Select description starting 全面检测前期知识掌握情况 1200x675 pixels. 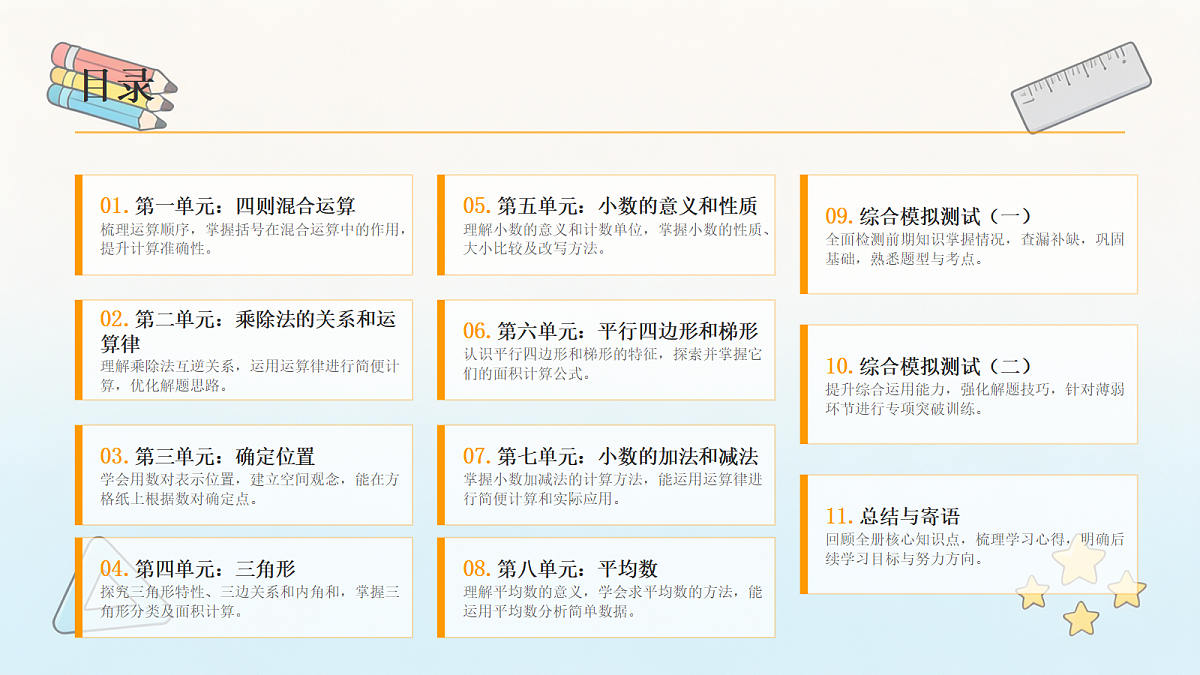(x=975, y=249)
